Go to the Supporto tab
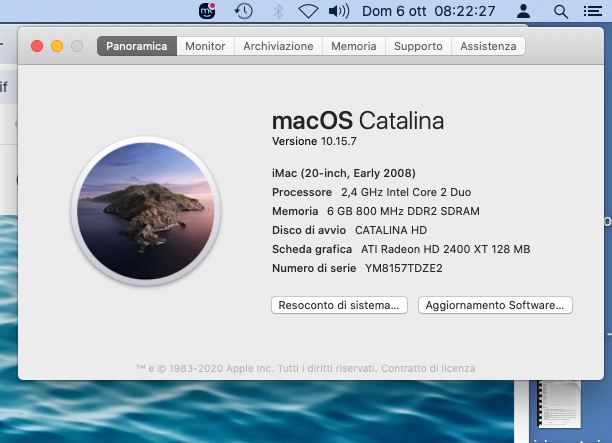Screen dimensions: 612x443 coord(418,46)
